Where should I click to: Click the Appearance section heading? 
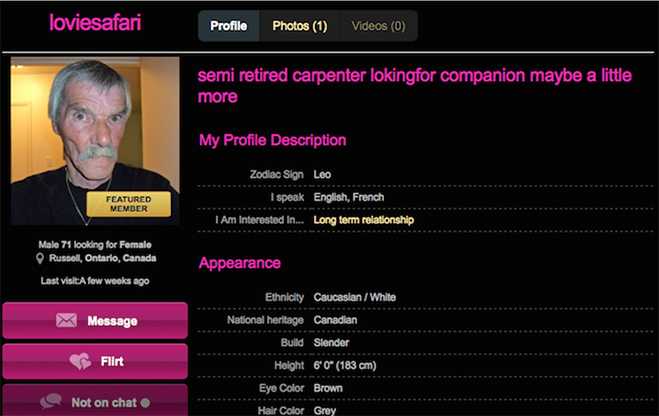[x=239, y=263]
